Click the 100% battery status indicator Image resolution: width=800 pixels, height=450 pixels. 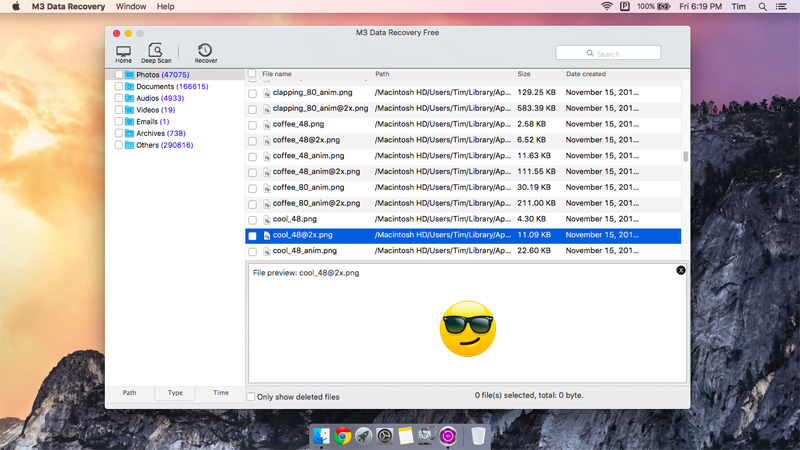pos(653,7)
